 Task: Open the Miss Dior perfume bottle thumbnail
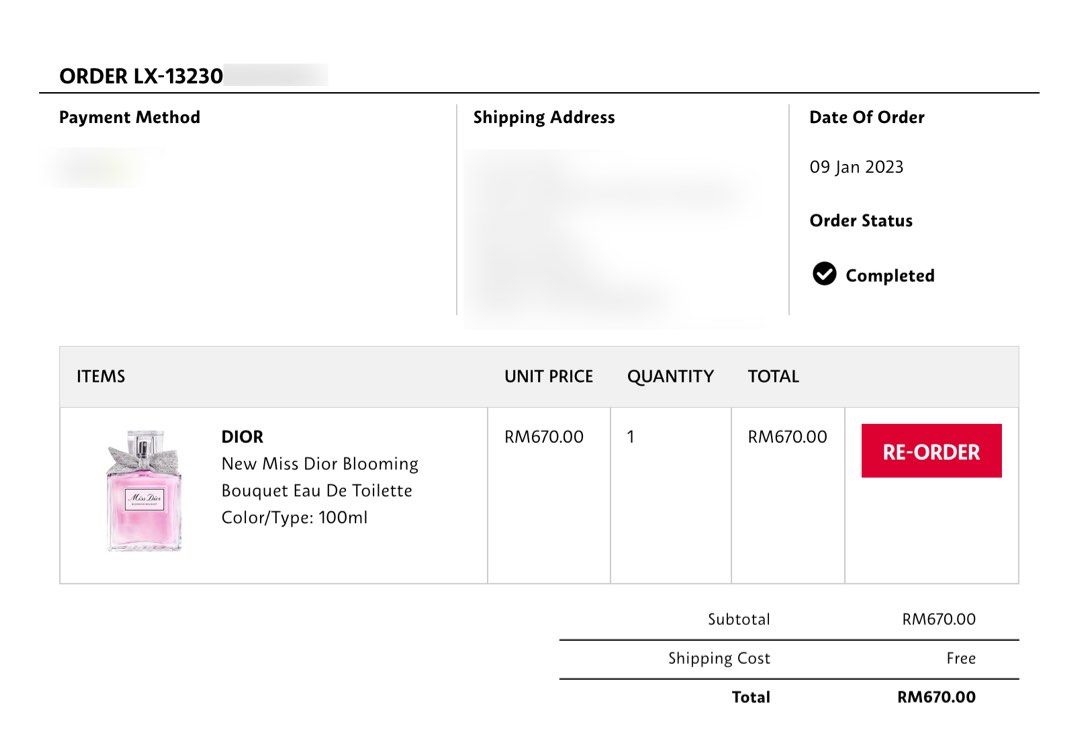tap(144, 491)
